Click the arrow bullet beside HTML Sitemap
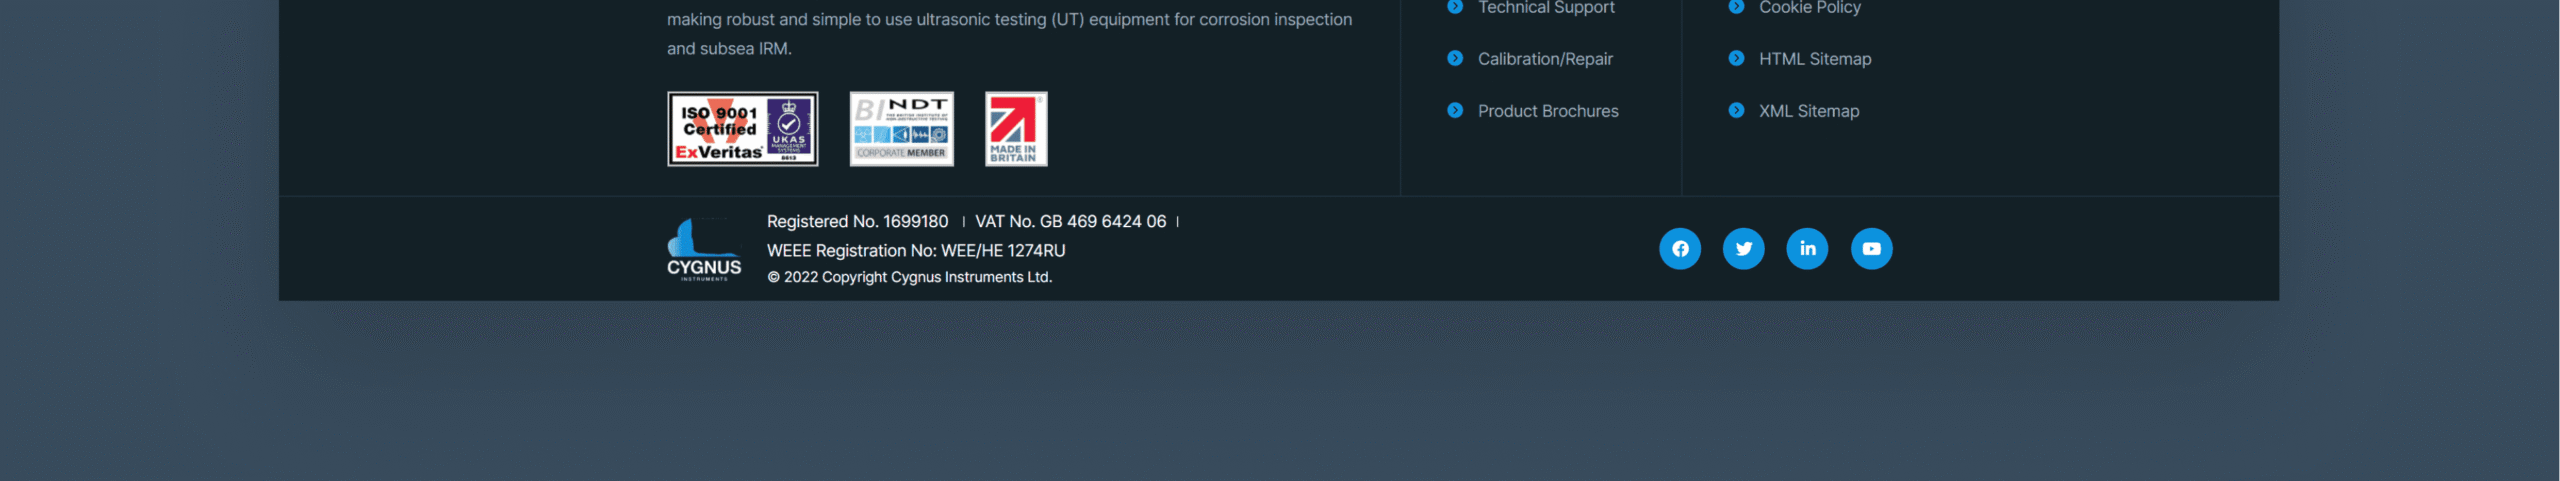The width and height of the screenshot is (2560, 481). [x=1736, y=58]
